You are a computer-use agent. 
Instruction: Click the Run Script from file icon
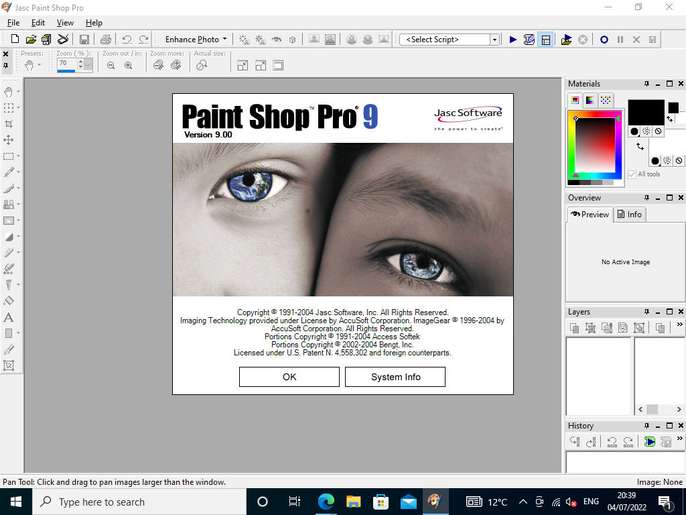566,40
